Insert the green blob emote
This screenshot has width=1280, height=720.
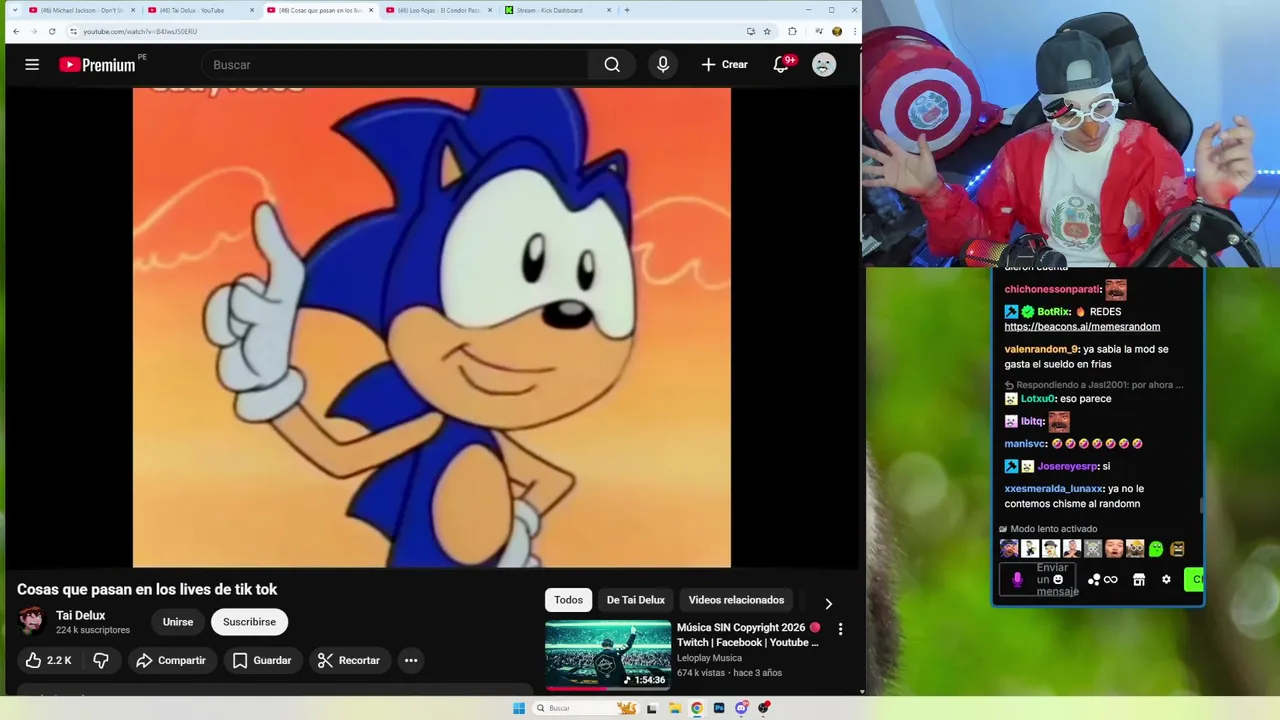(x=1156, y=548)
